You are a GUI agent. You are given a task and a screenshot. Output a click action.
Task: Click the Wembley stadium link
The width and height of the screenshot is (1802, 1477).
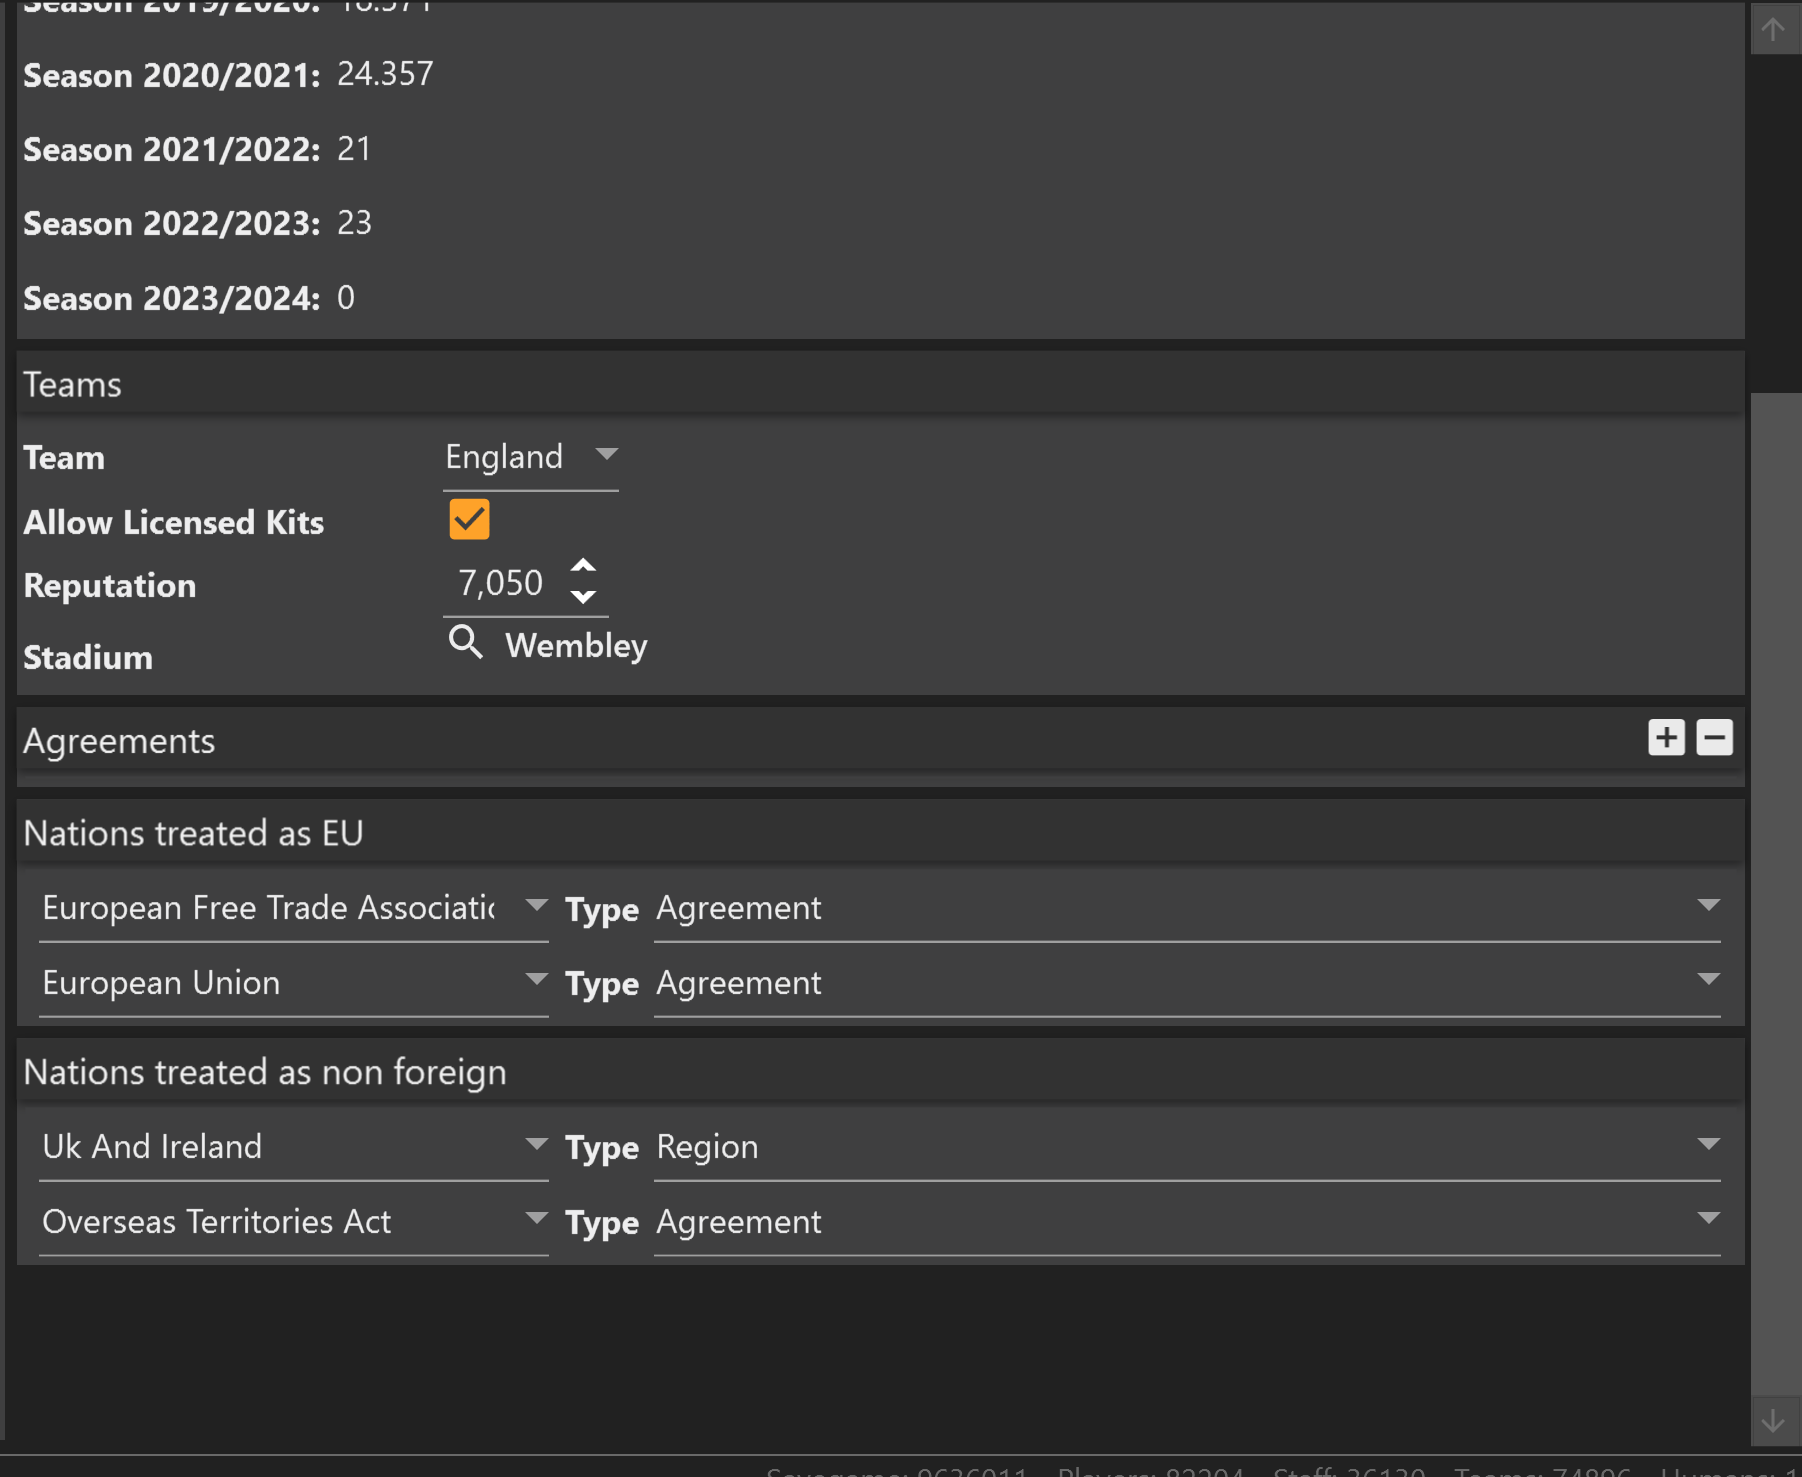pyautogui.click(x=576, y=646)
